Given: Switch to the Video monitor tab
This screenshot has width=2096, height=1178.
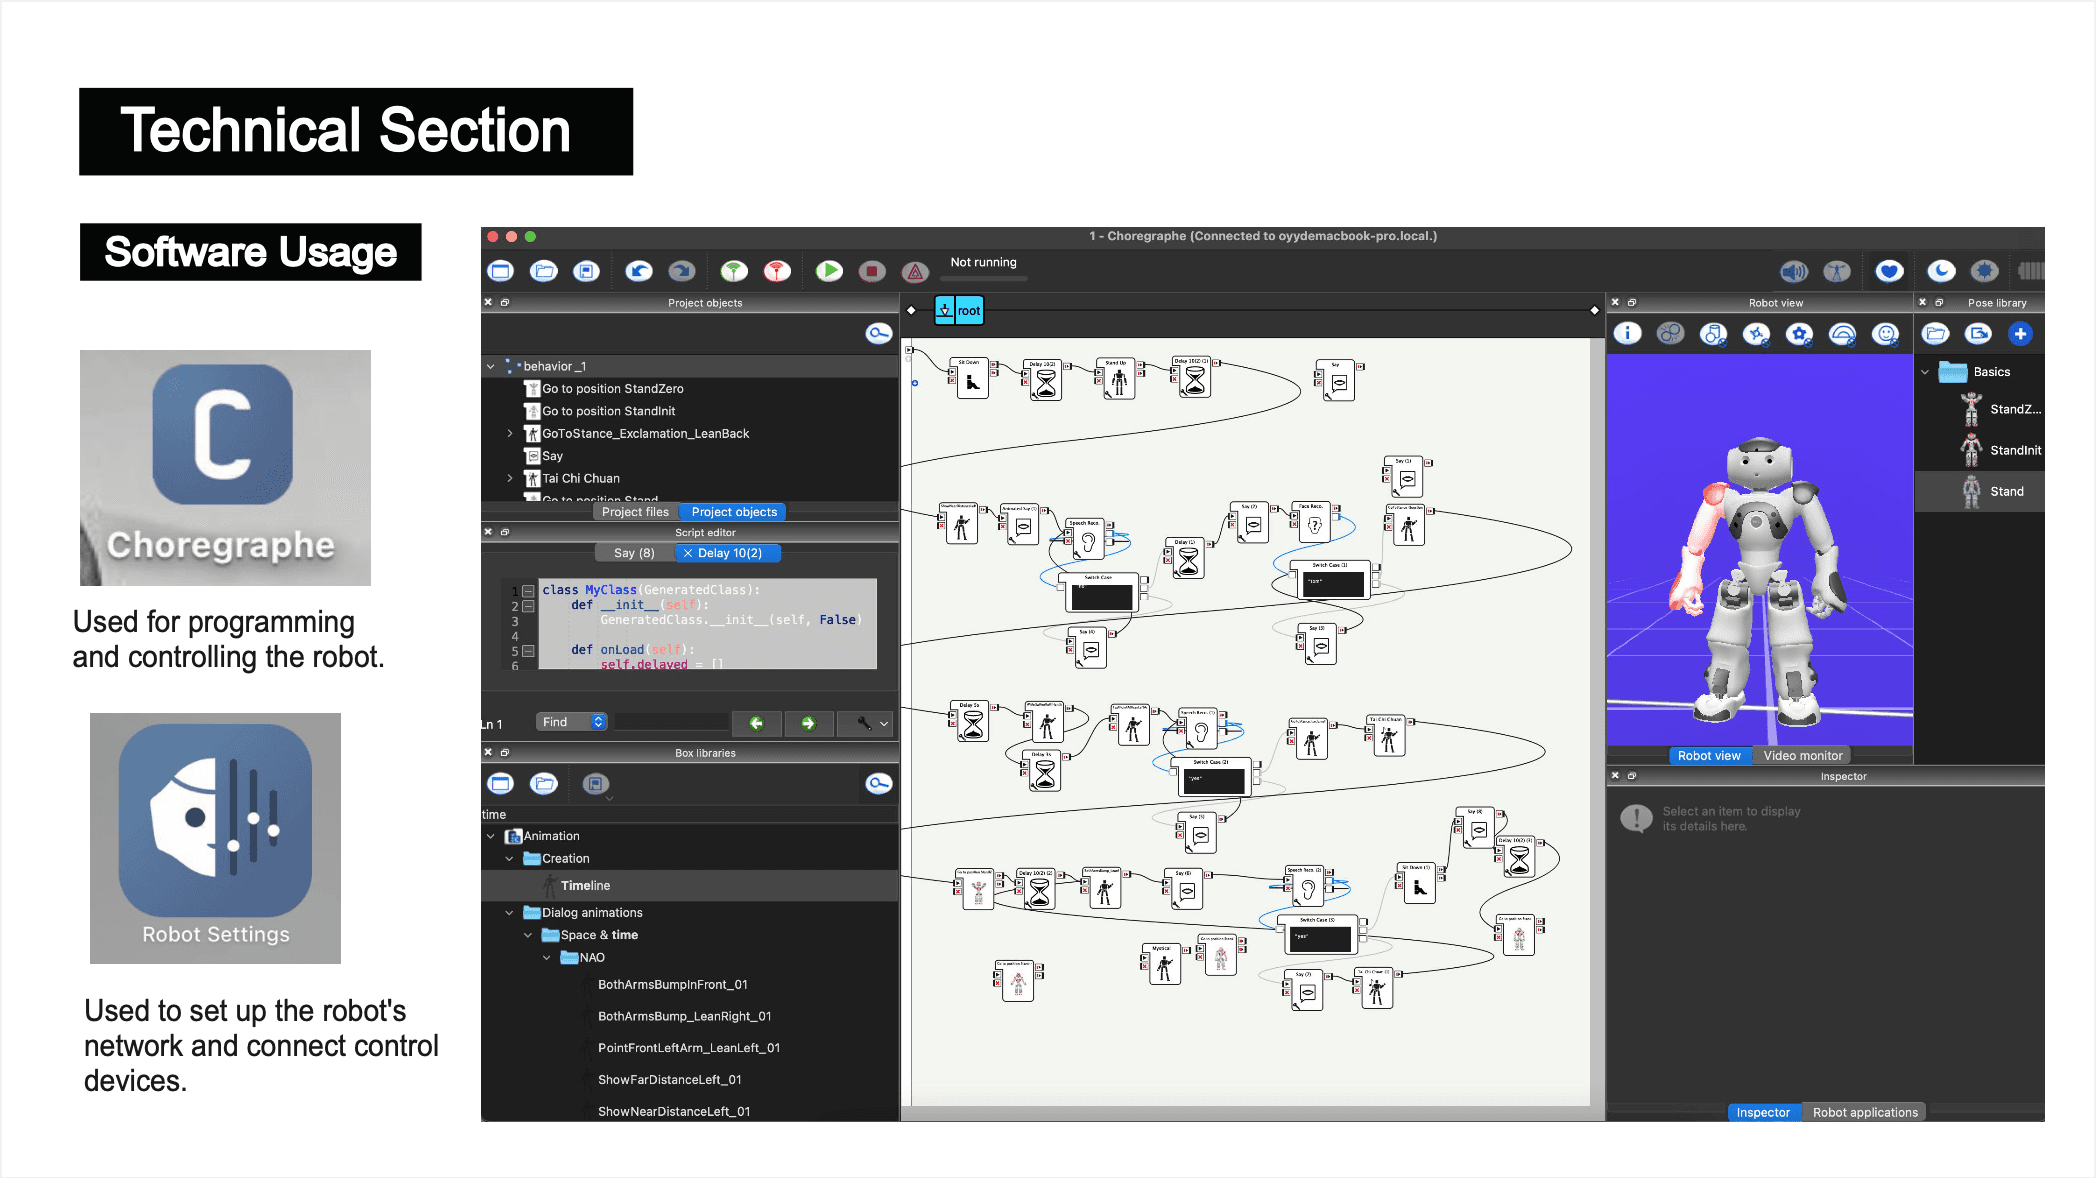Looking at the screenshot, I should (1802, 756).
